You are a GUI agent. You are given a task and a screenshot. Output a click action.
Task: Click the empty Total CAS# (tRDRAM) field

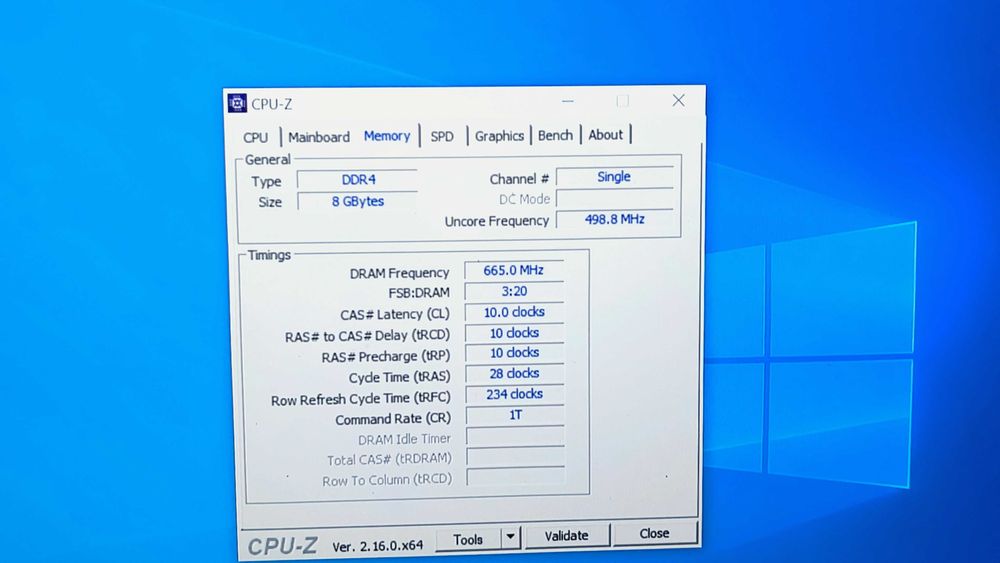click(x=515, y=457)
